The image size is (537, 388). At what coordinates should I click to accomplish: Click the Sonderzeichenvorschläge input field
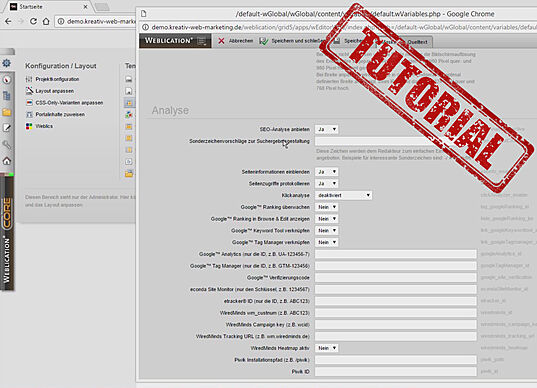[x=396, y=141]
